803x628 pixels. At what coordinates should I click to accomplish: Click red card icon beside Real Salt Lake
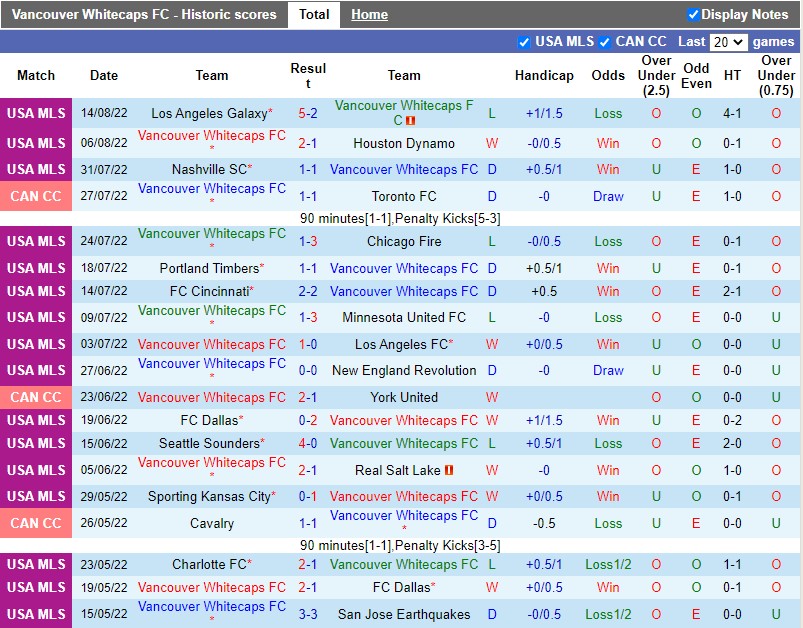click(449, 470)
